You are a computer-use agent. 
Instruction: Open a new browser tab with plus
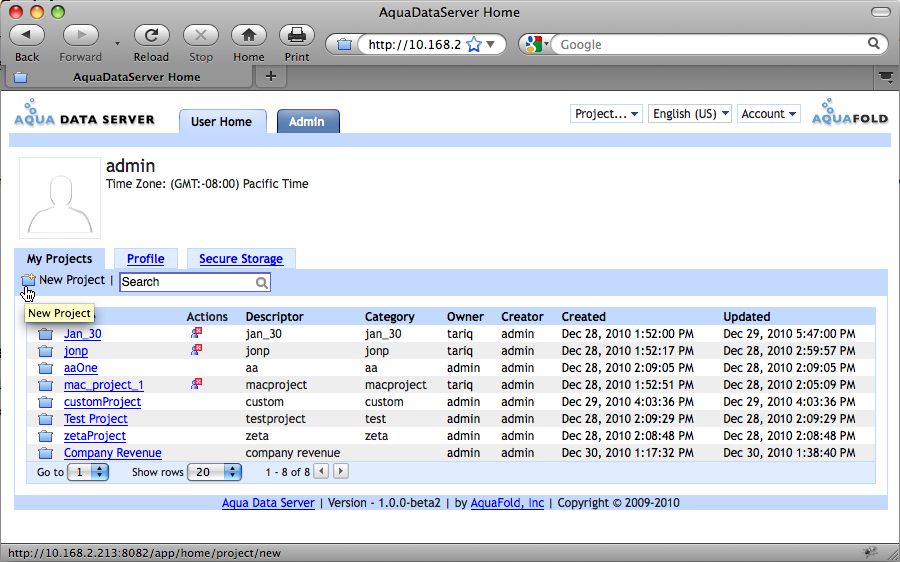pyautogui.click(x=271, y=76)
